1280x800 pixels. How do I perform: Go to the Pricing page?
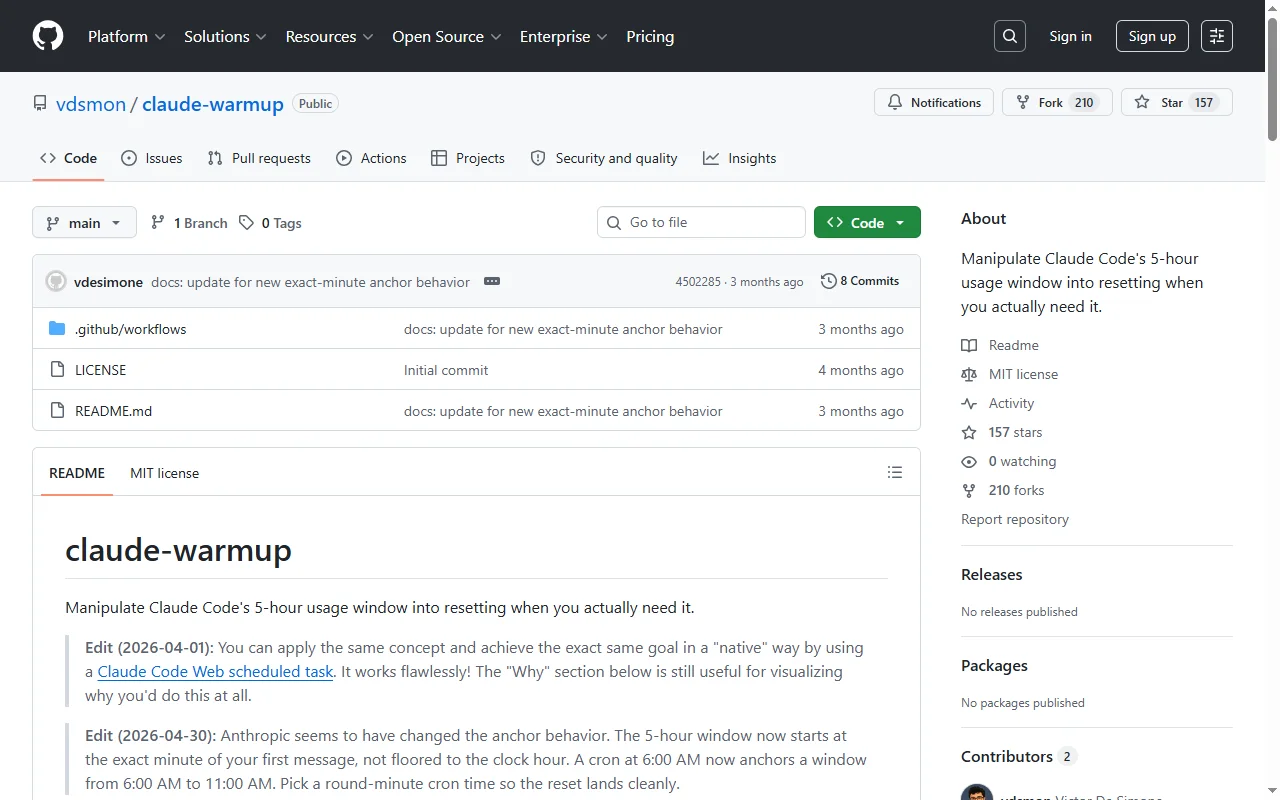[650, 36]
